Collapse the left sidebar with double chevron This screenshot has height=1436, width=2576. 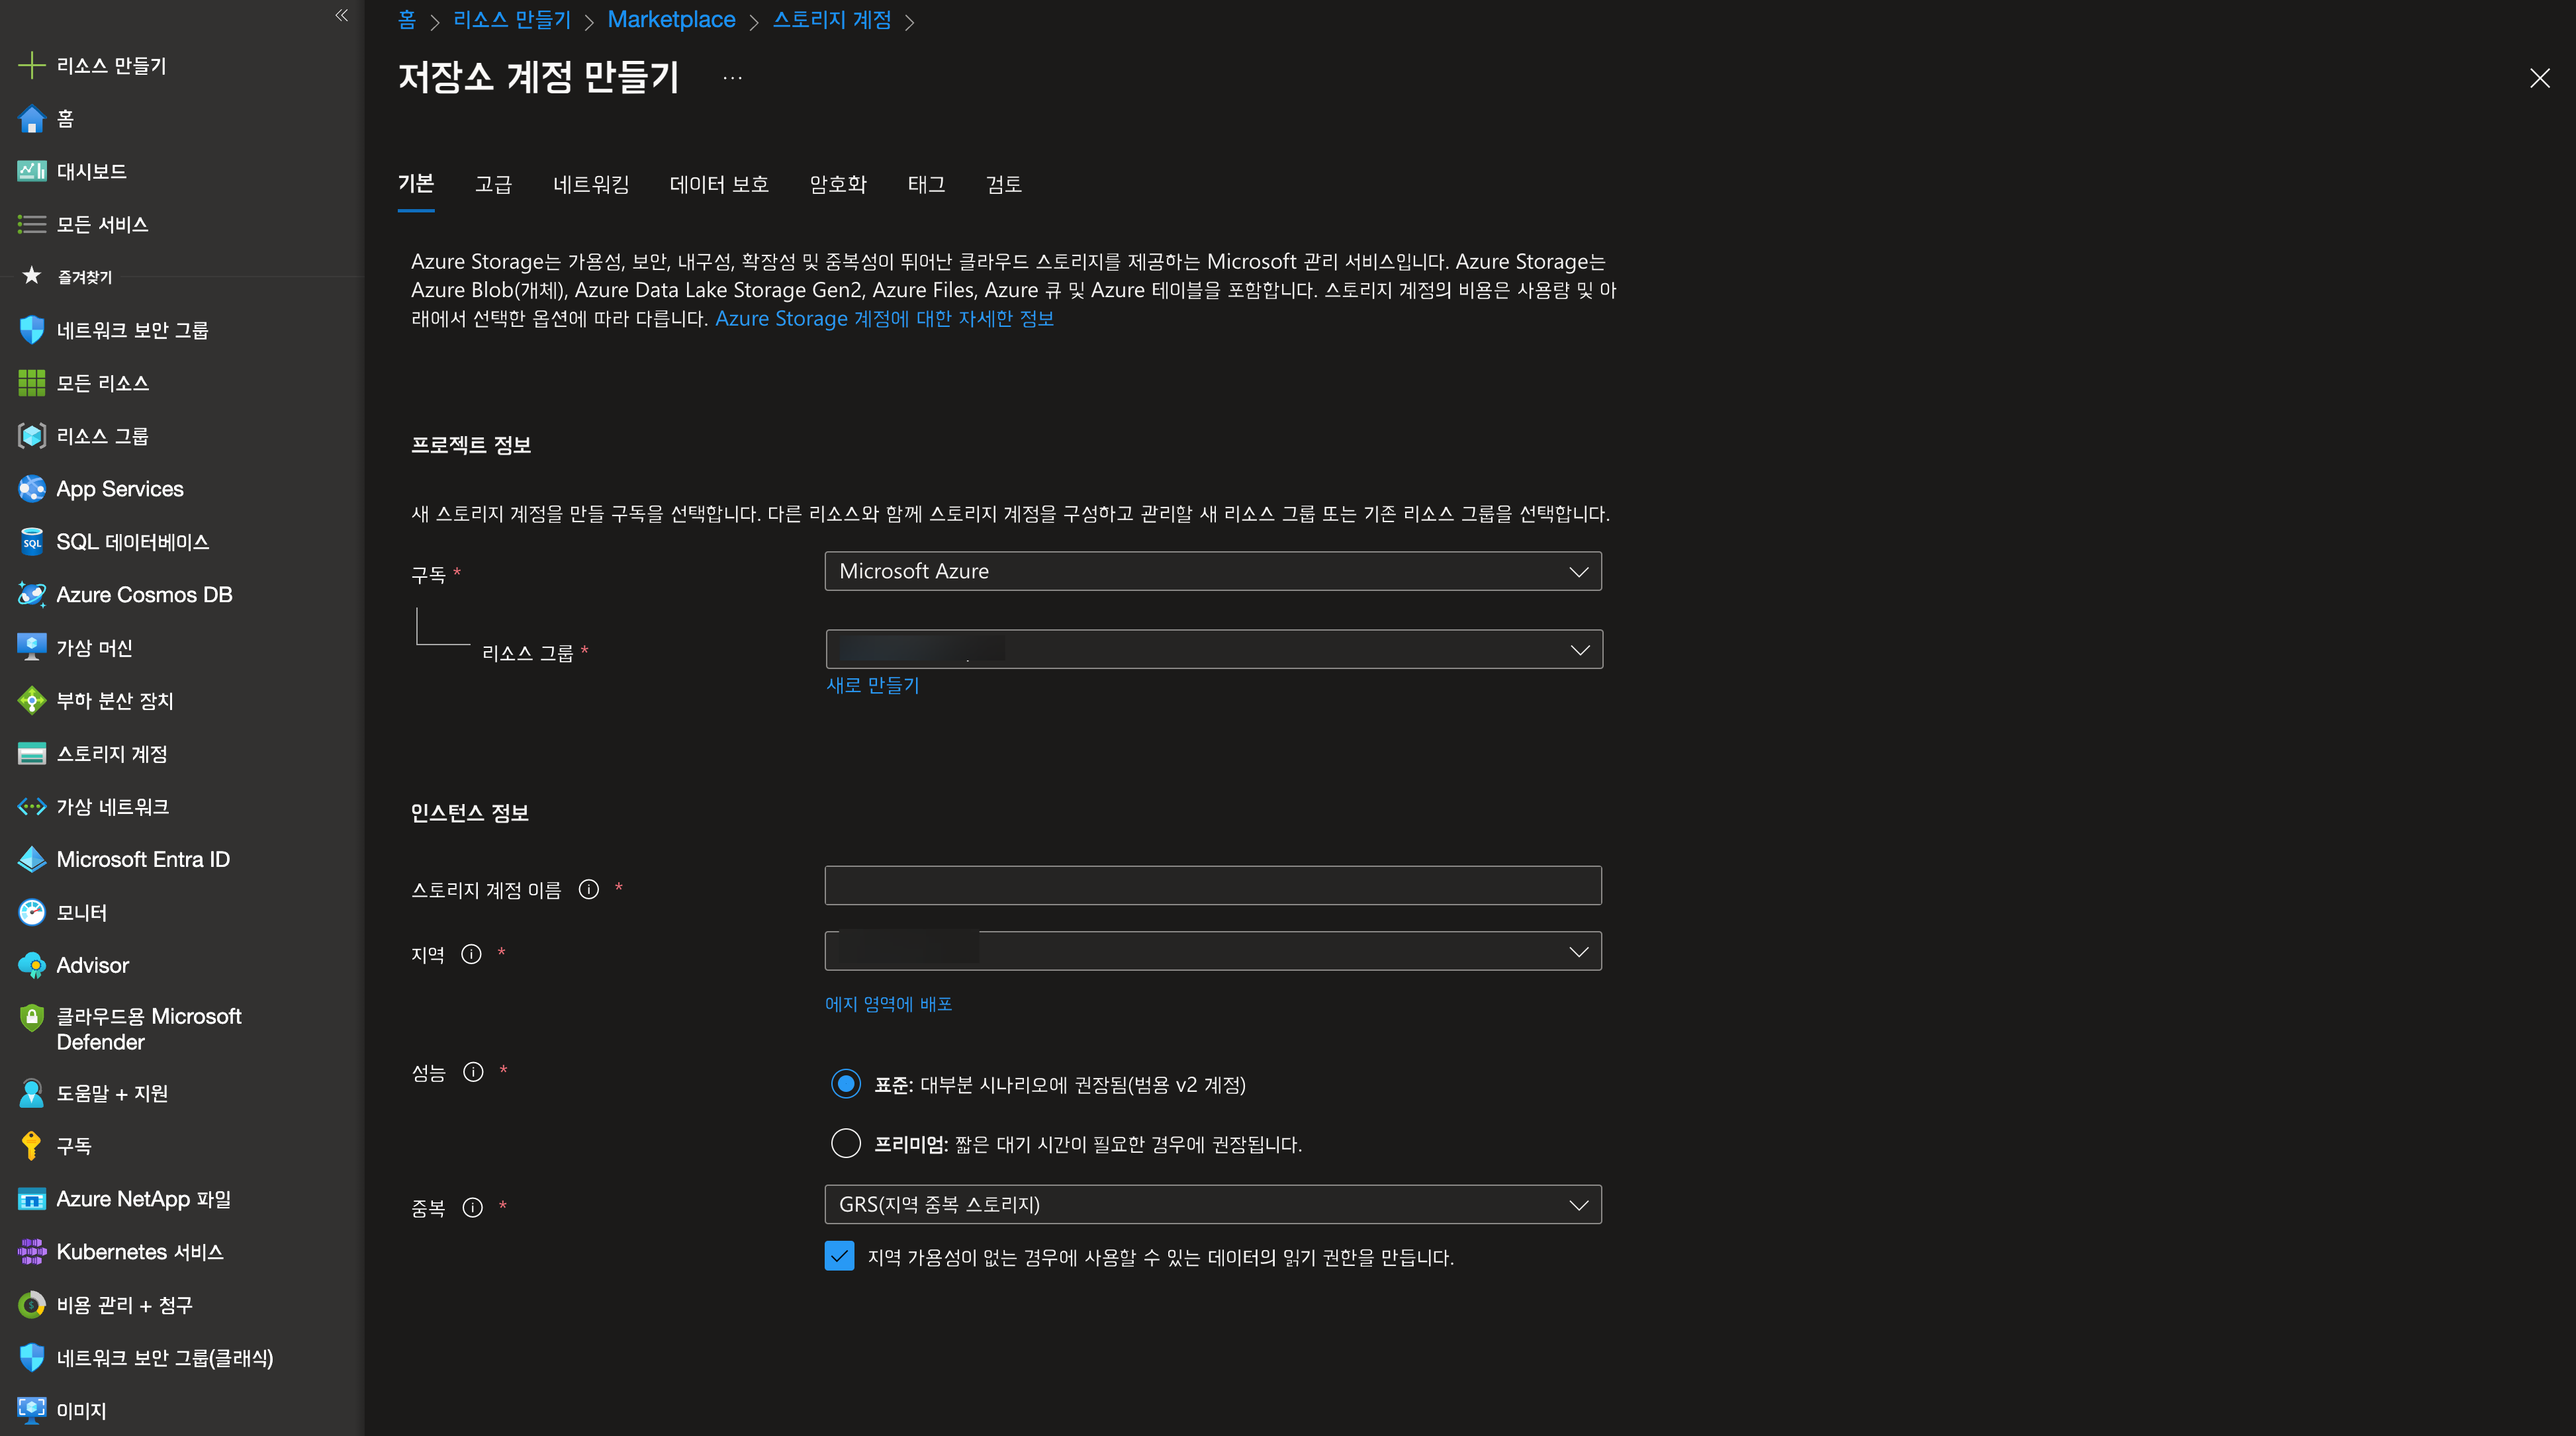tap(342, 15)
